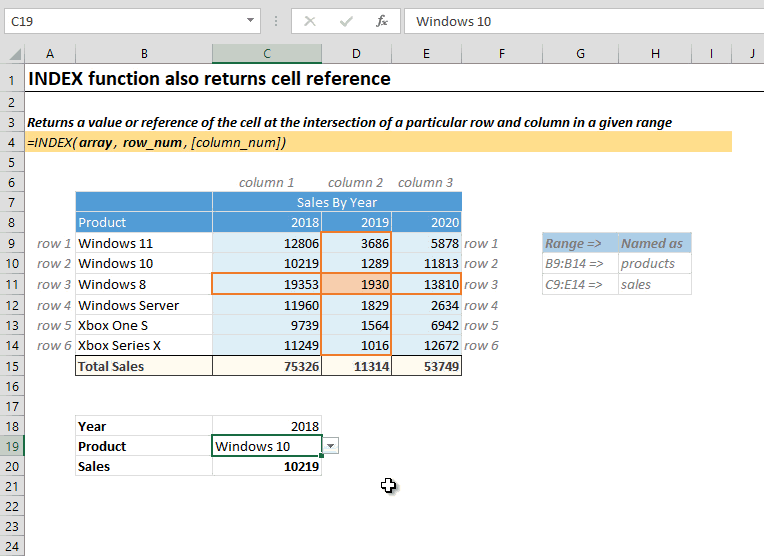Select column D header
This screenshot has width=764, height=556.
tap(356, 54)
